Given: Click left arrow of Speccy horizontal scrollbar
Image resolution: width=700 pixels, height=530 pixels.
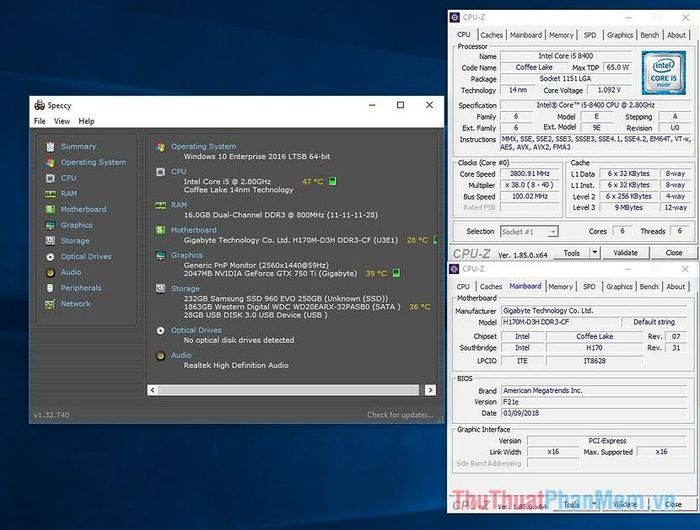Looking at the screenshot, I should pos(153,390).
